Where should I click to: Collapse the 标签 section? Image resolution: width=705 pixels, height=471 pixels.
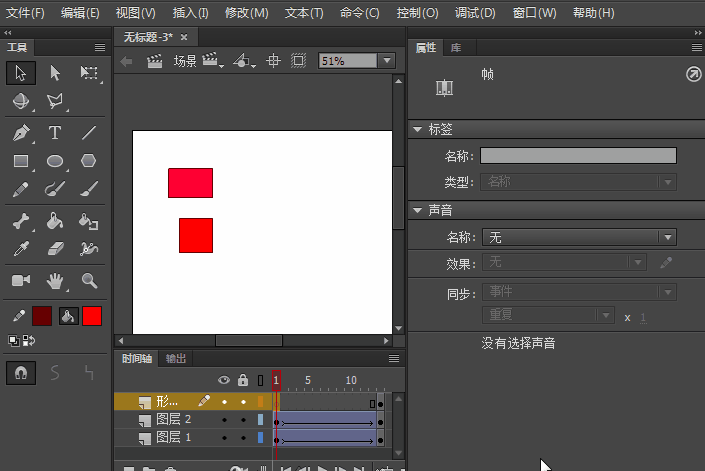click(418, 130)
